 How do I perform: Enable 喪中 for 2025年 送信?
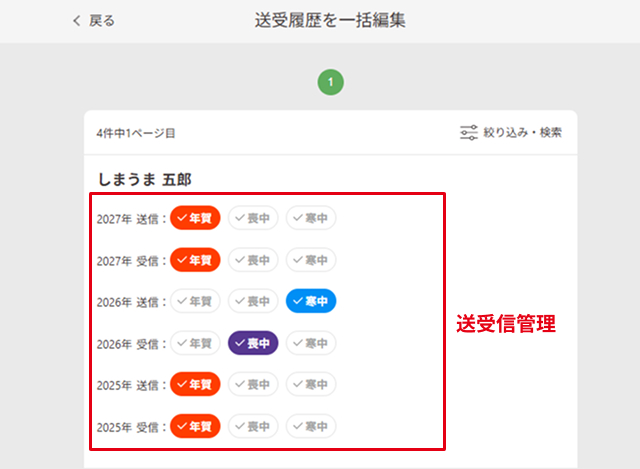click(x=253, y=384)
